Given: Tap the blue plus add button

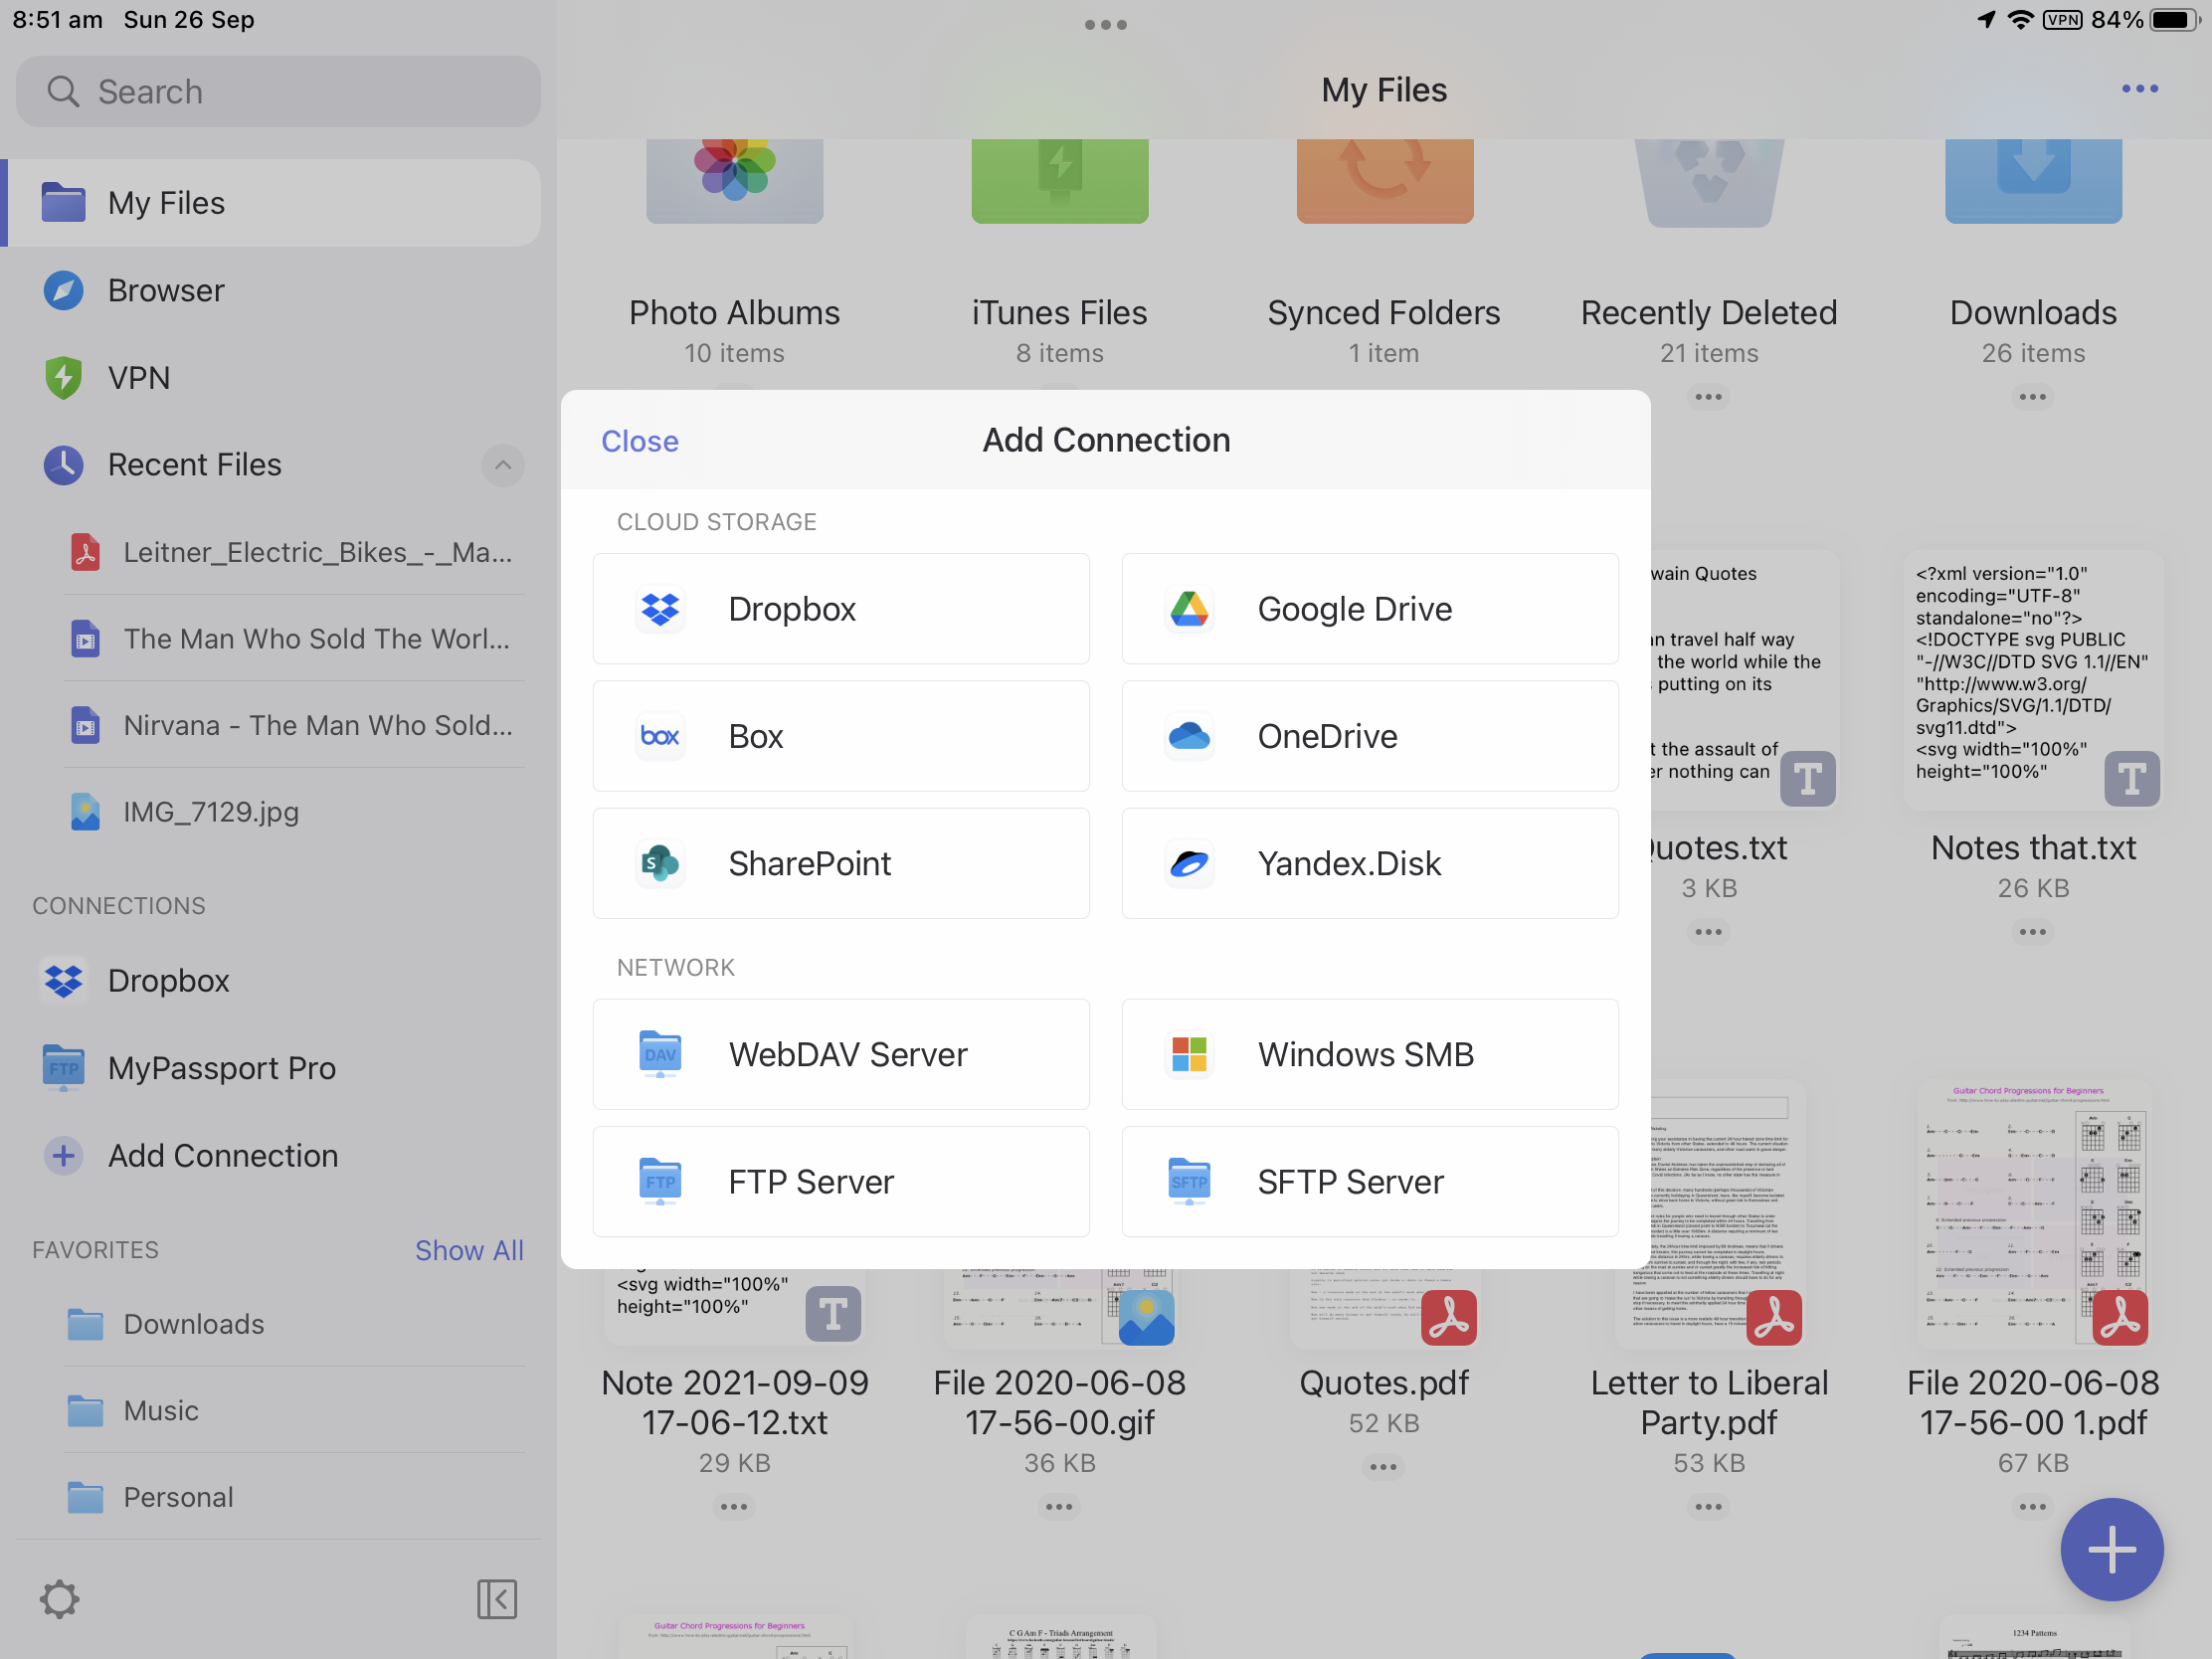Looking at the screenshot, I should (x=2111, y=1549).
